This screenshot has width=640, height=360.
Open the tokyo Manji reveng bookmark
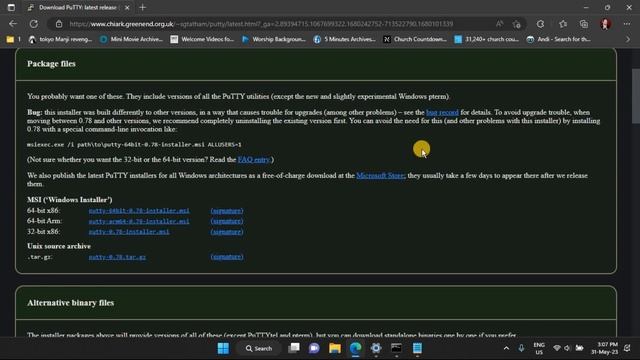point(60,39)
